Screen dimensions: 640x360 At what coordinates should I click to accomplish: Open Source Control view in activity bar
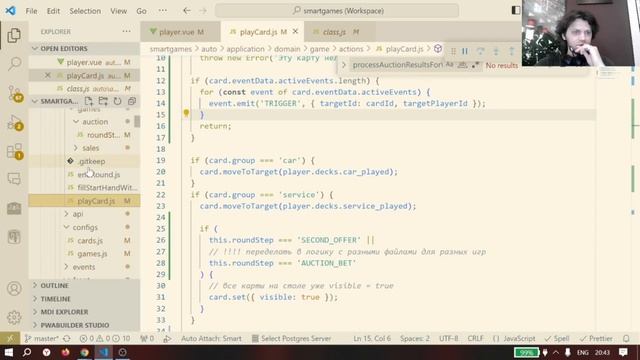click(x=15, y=93)
